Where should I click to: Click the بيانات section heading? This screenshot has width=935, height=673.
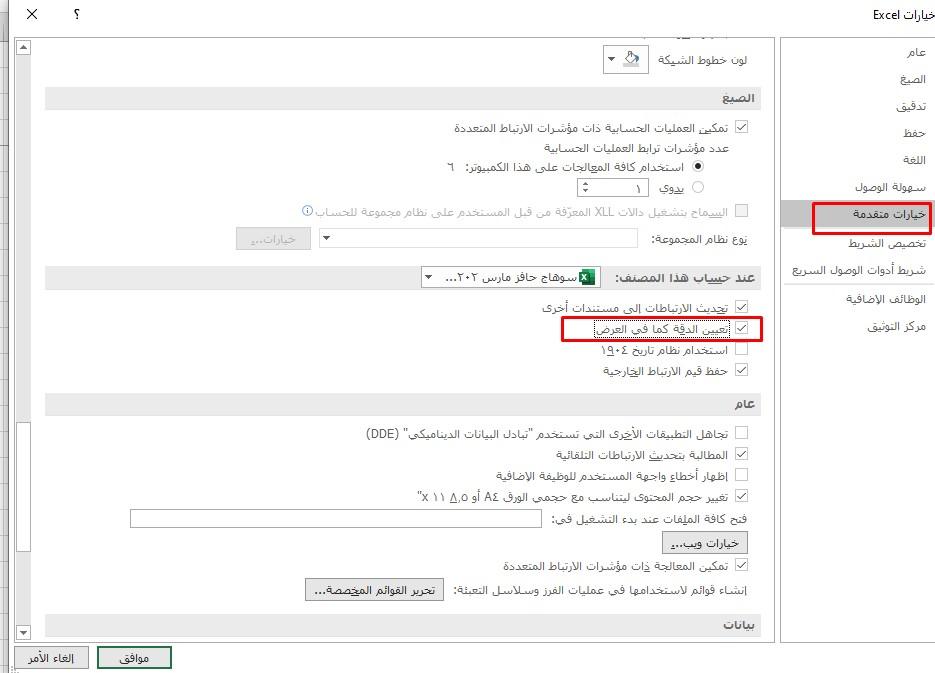tap(739, 625)
